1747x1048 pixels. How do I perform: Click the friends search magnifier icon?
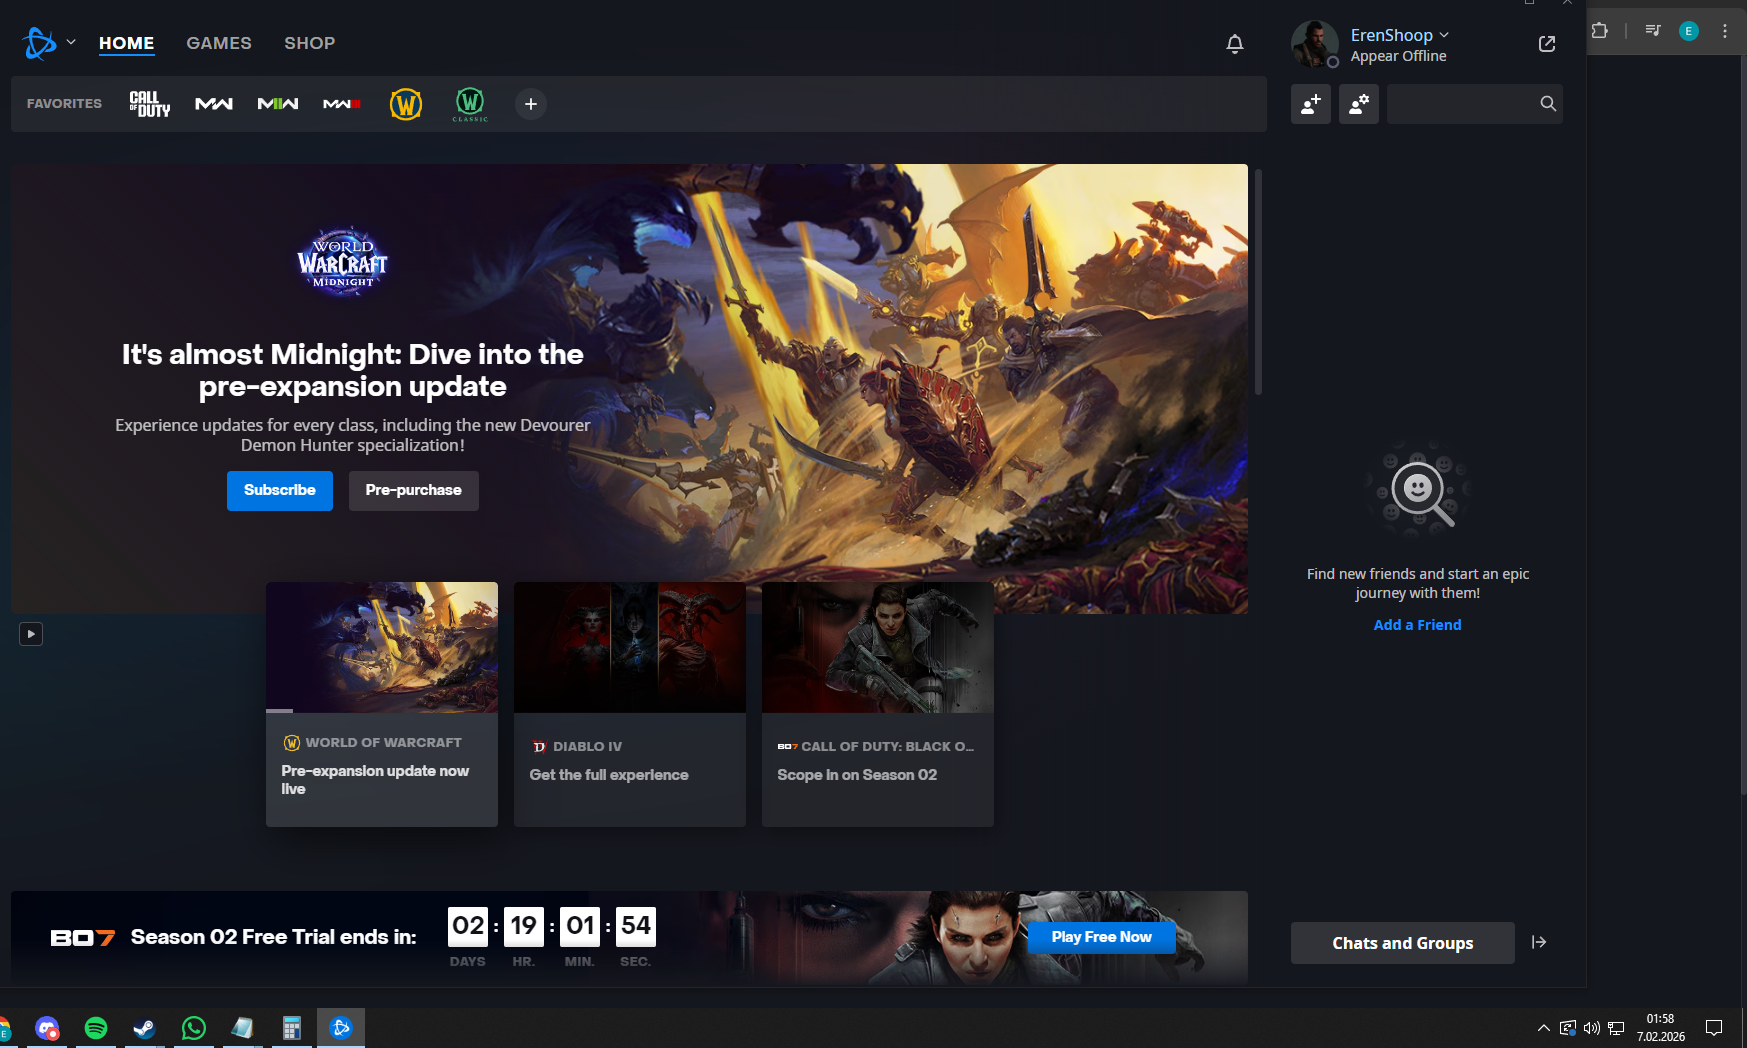coord(1548,104)
